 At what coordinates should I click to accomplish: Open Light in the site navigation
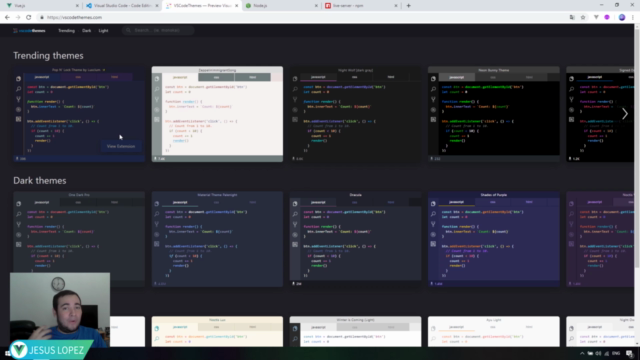(103, 31)
